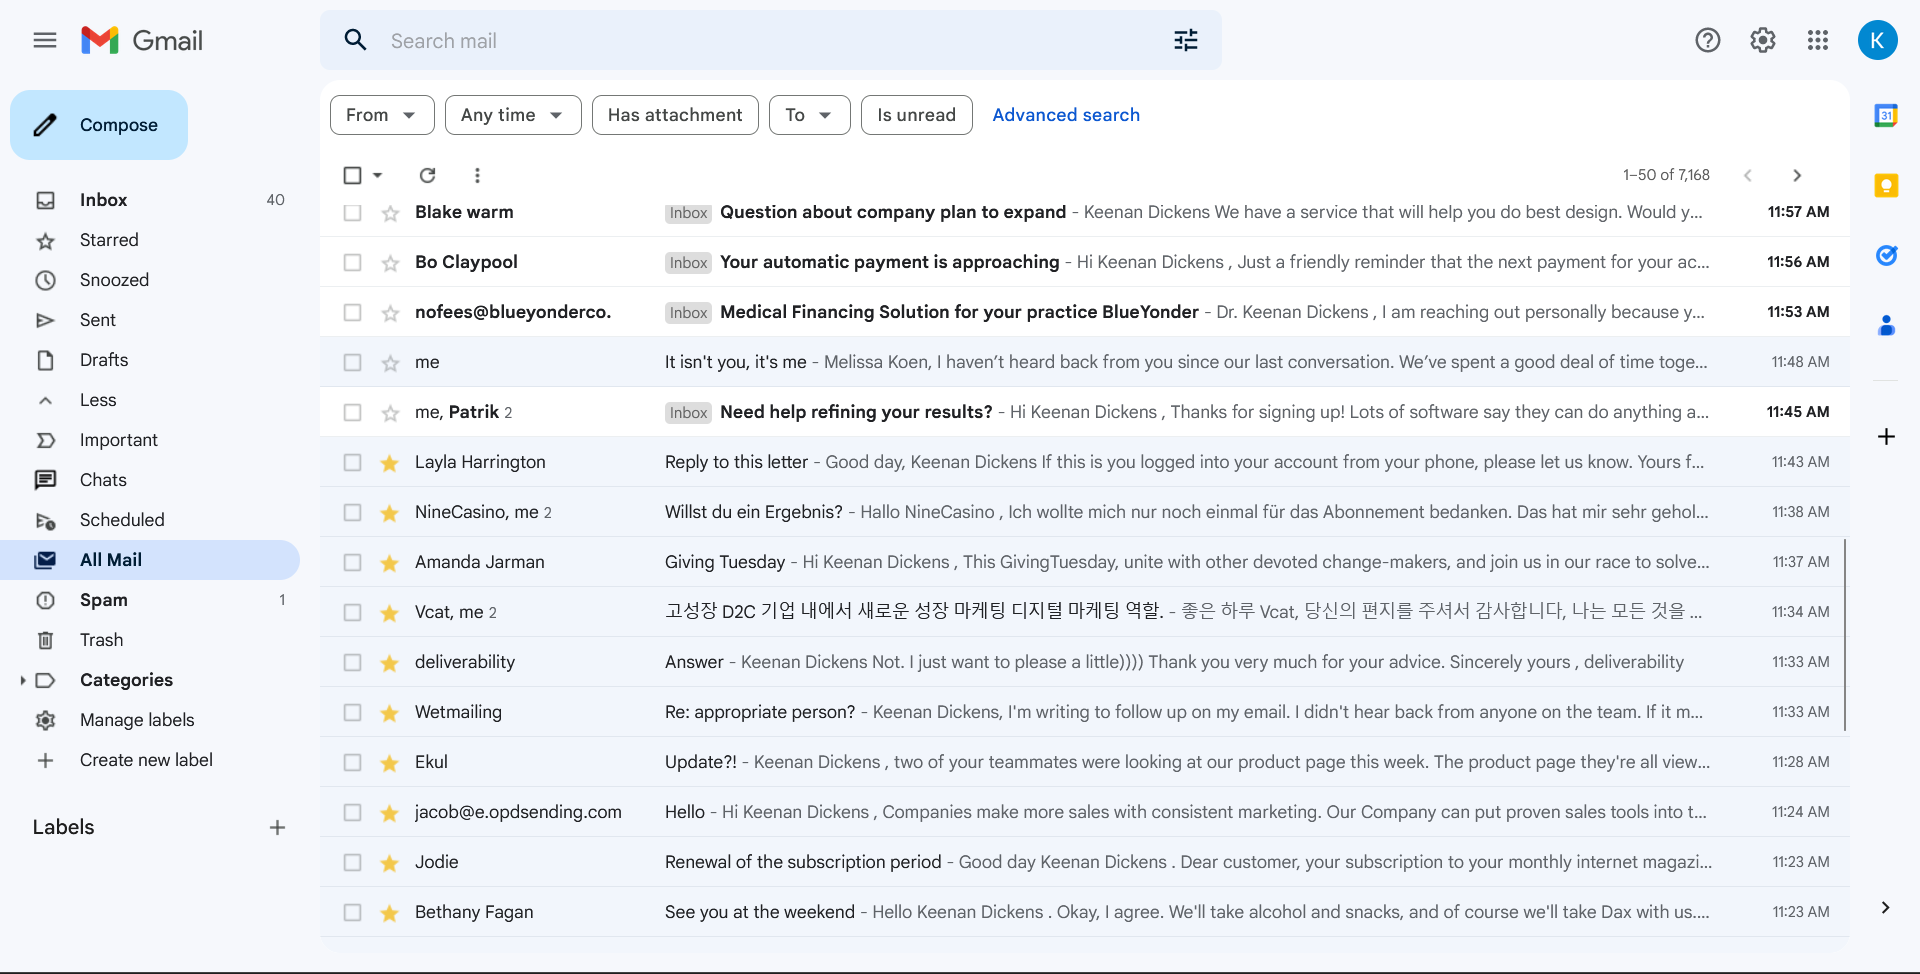Expand the Categories section
1920x974 pixels.
23,680
